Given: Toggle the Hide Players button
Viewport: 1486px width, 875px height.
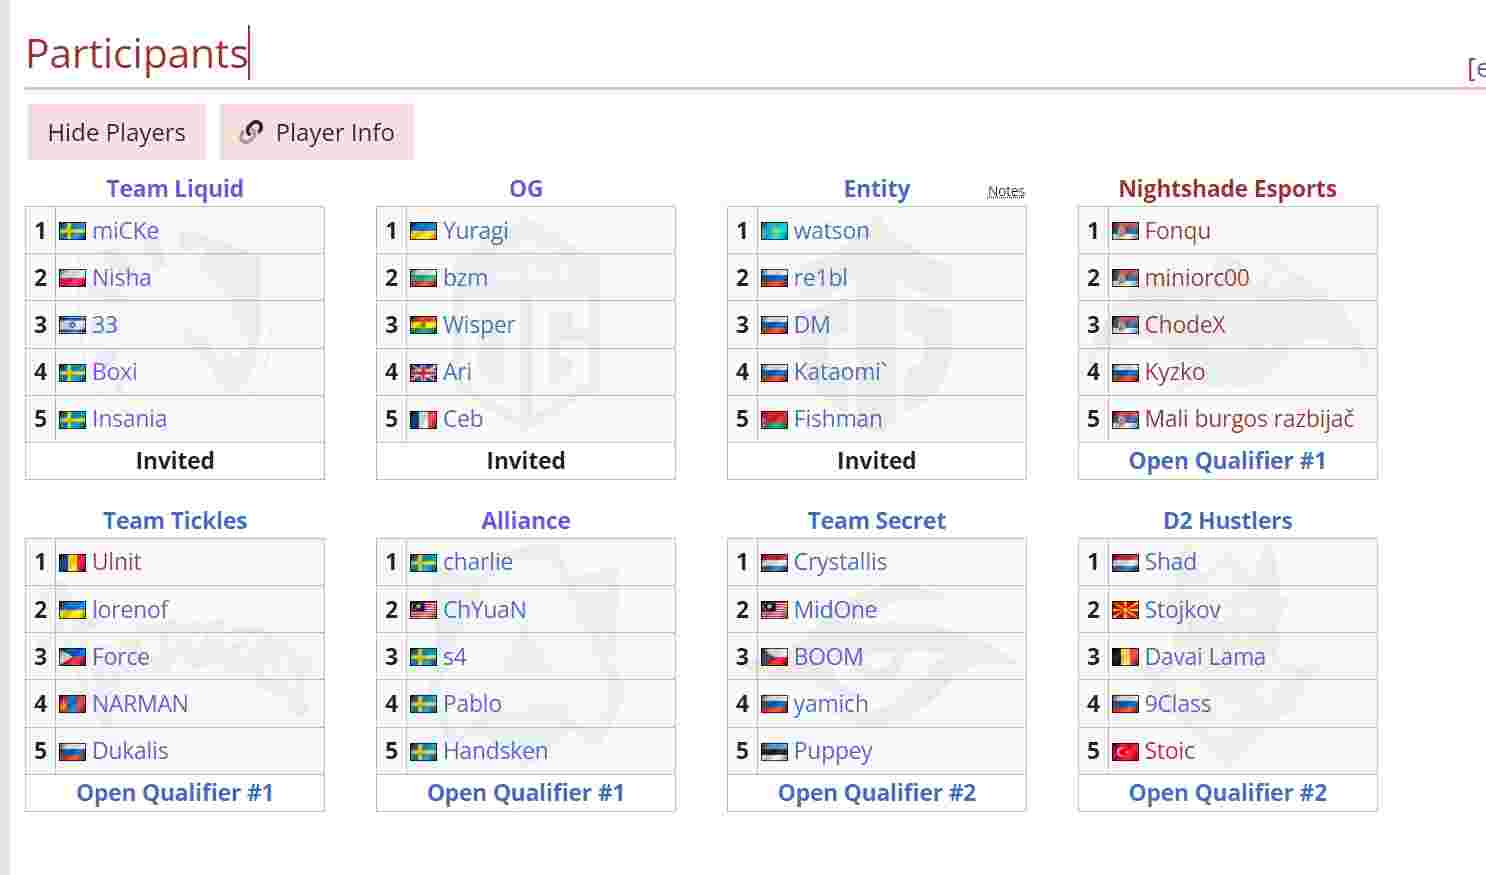Looking at the screenshot, I should 117,132.
